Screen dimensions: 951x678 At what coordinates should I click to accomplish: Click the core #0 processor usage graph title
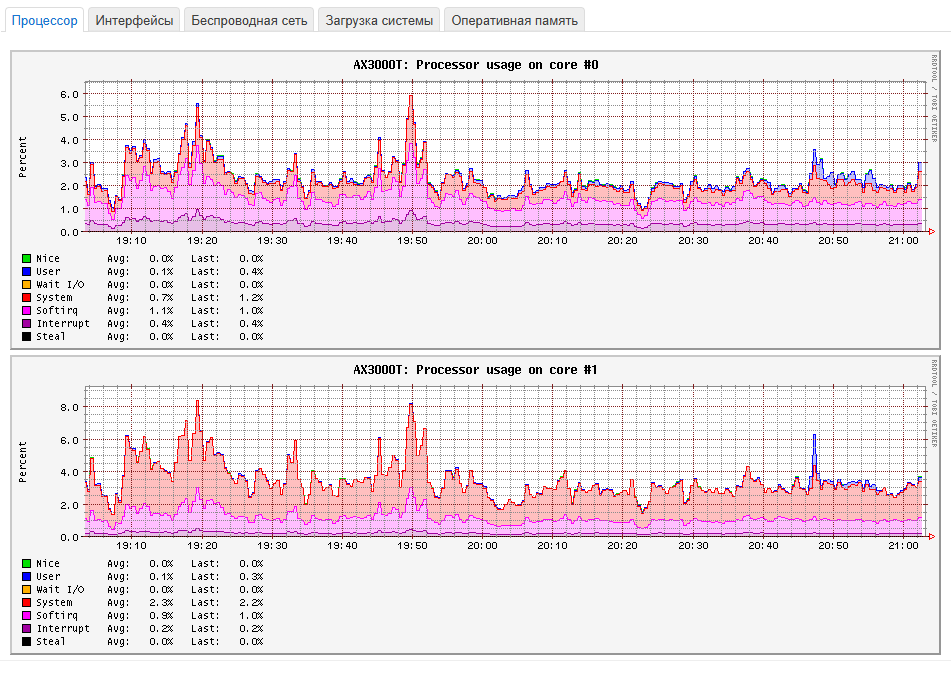point(475,65)
